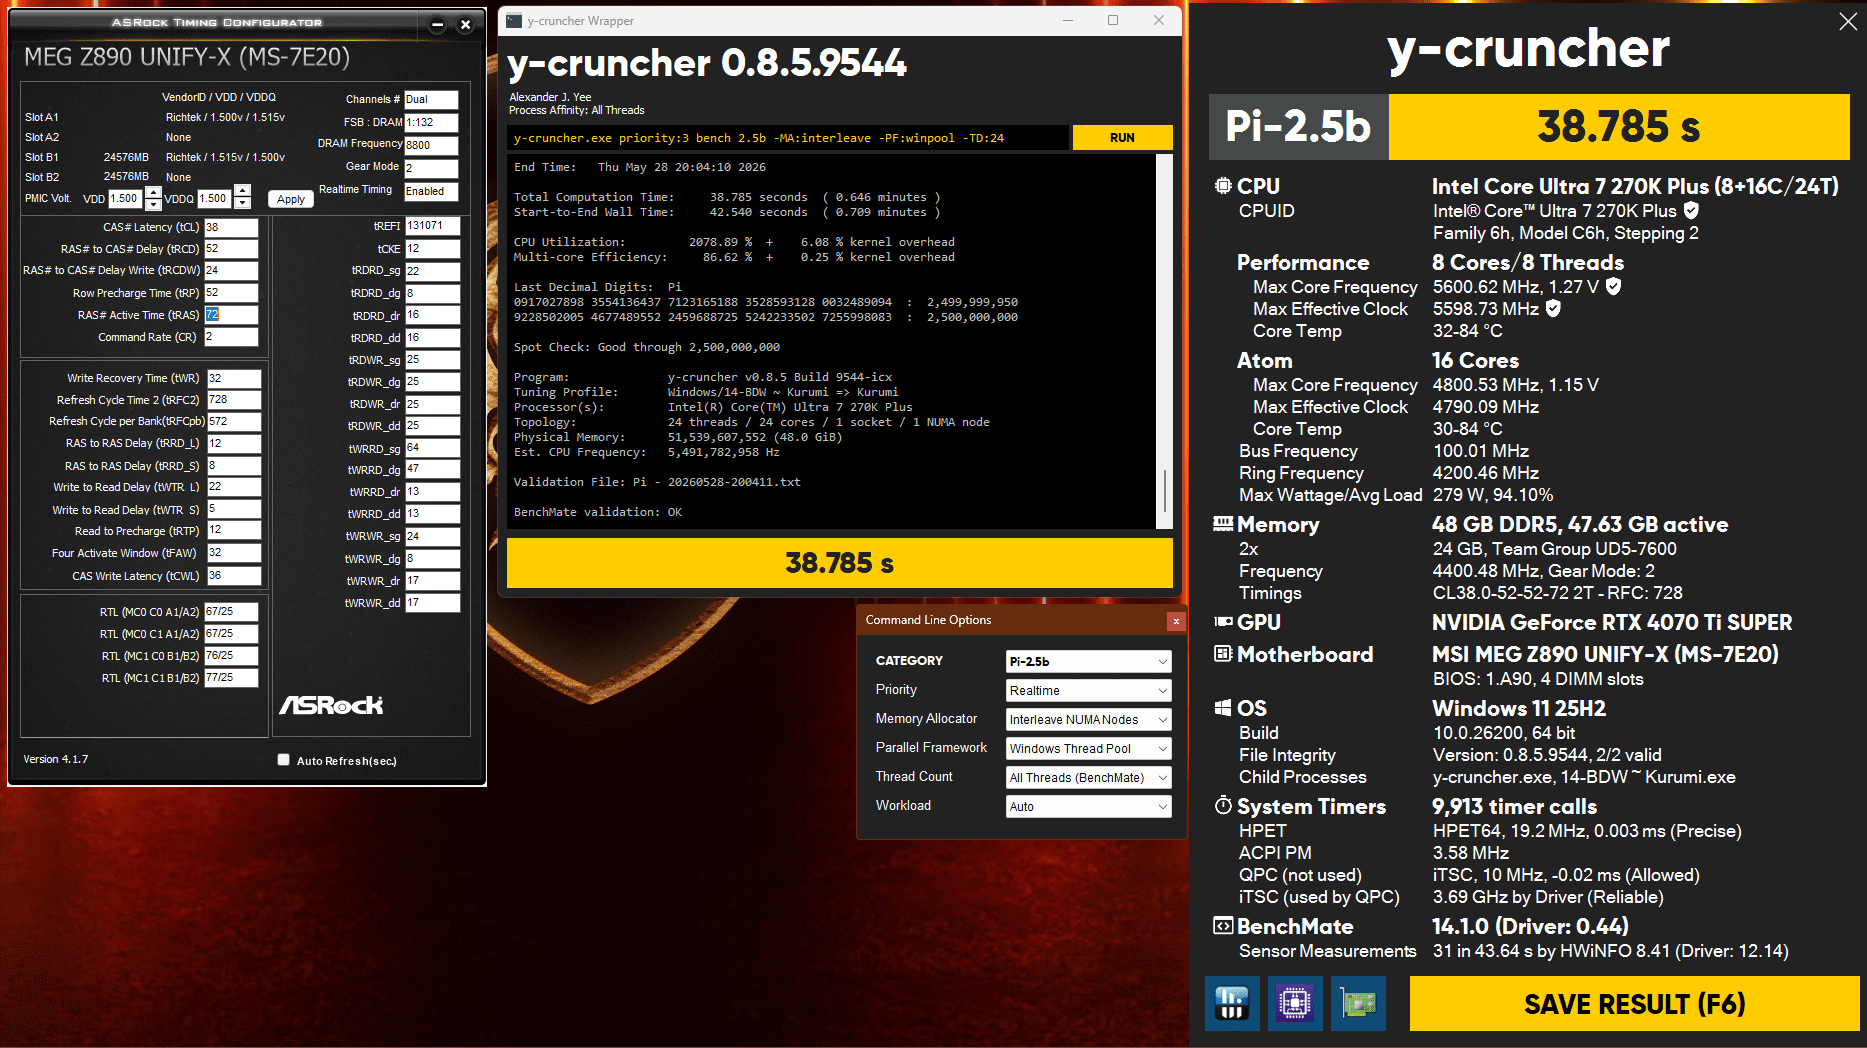Viewport: 1867px width, 1048px height.
Task: Click the Motherboard section icon
Action: [x=1223, y=654]
